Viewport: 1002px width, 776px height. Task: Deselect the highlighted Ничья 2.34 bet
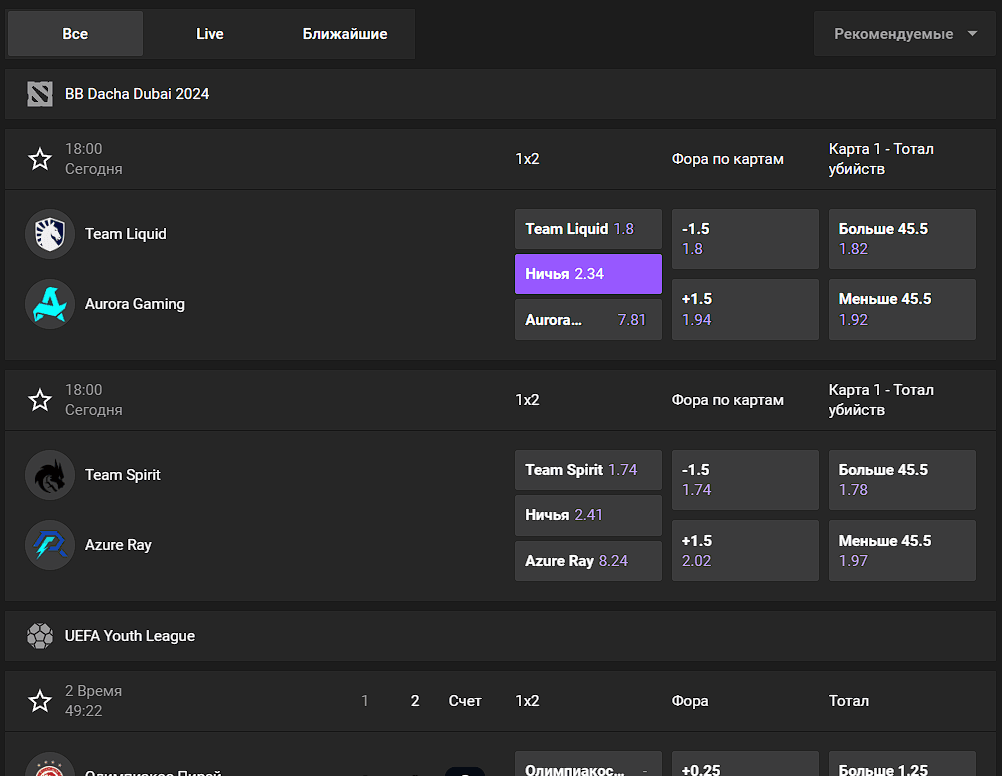(x=589, y=274)
